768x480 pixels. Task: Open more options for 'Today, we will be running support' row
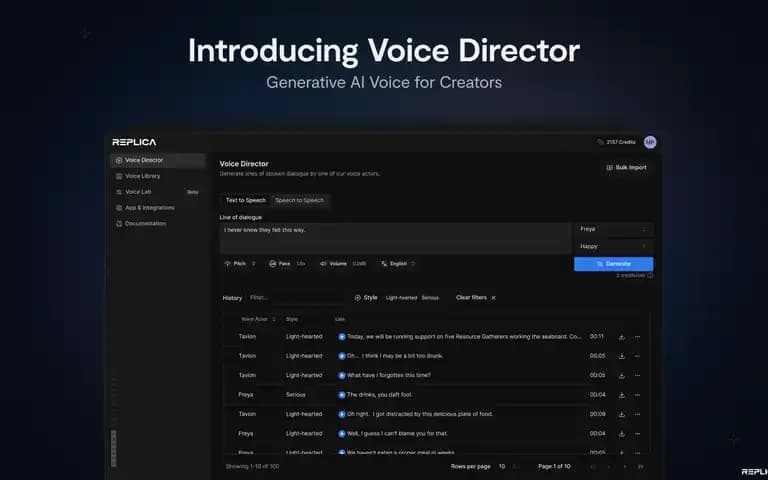(637, 337)
